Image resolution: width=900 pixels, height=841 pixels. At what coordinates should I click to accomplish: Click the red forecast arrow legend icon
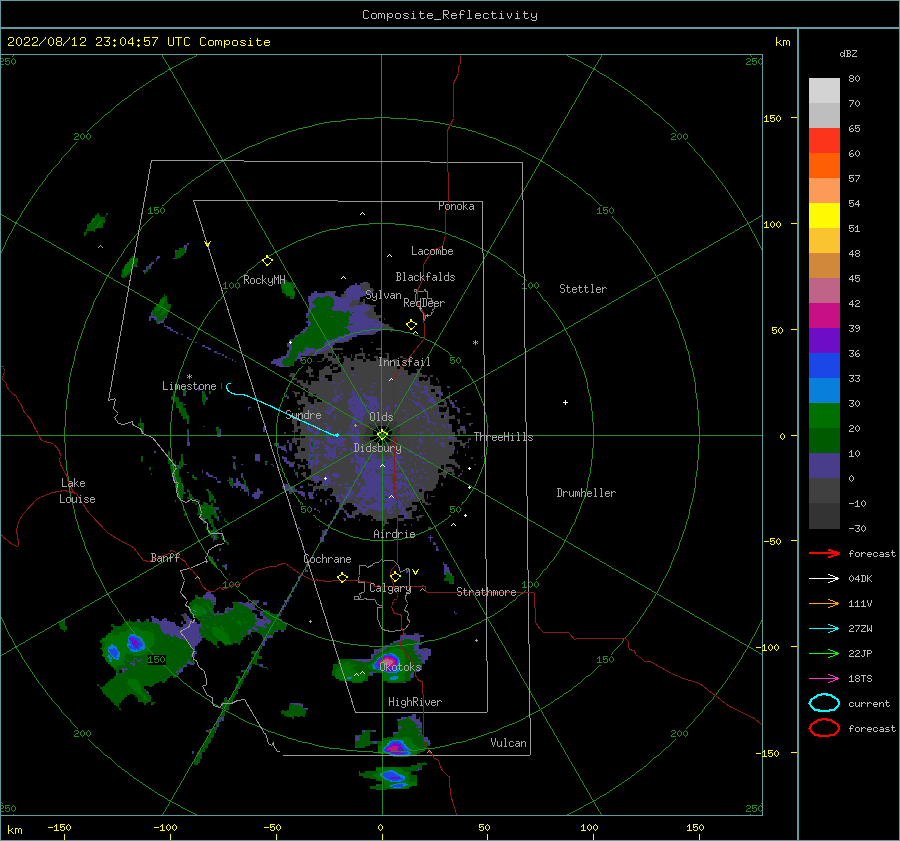coord(824,553)
